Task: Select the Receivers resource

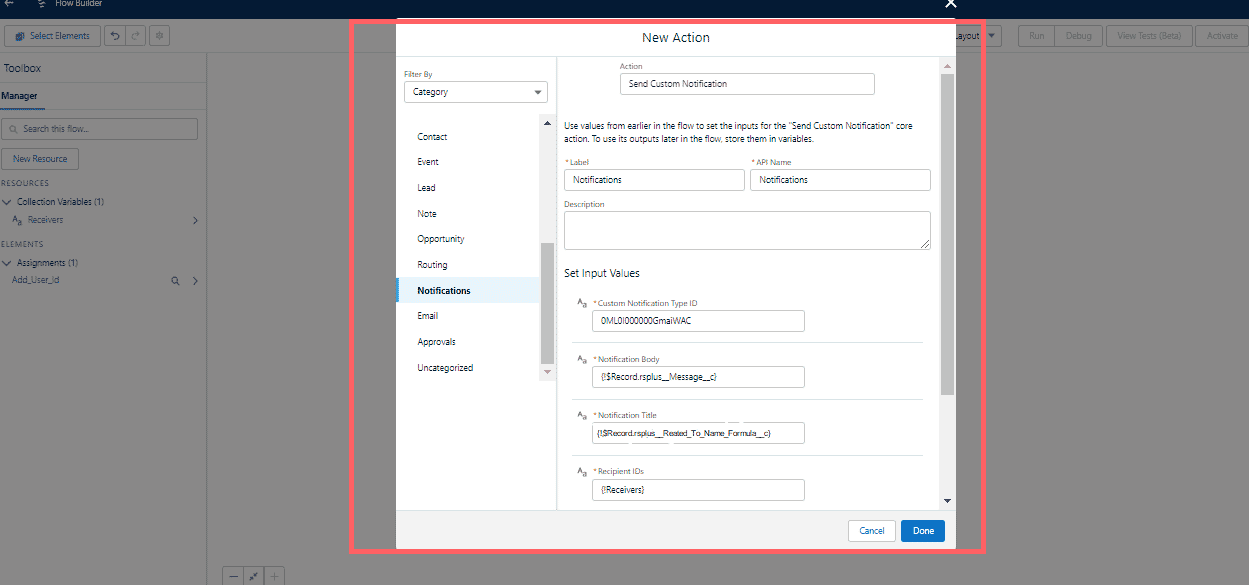Action: point(46,220)
